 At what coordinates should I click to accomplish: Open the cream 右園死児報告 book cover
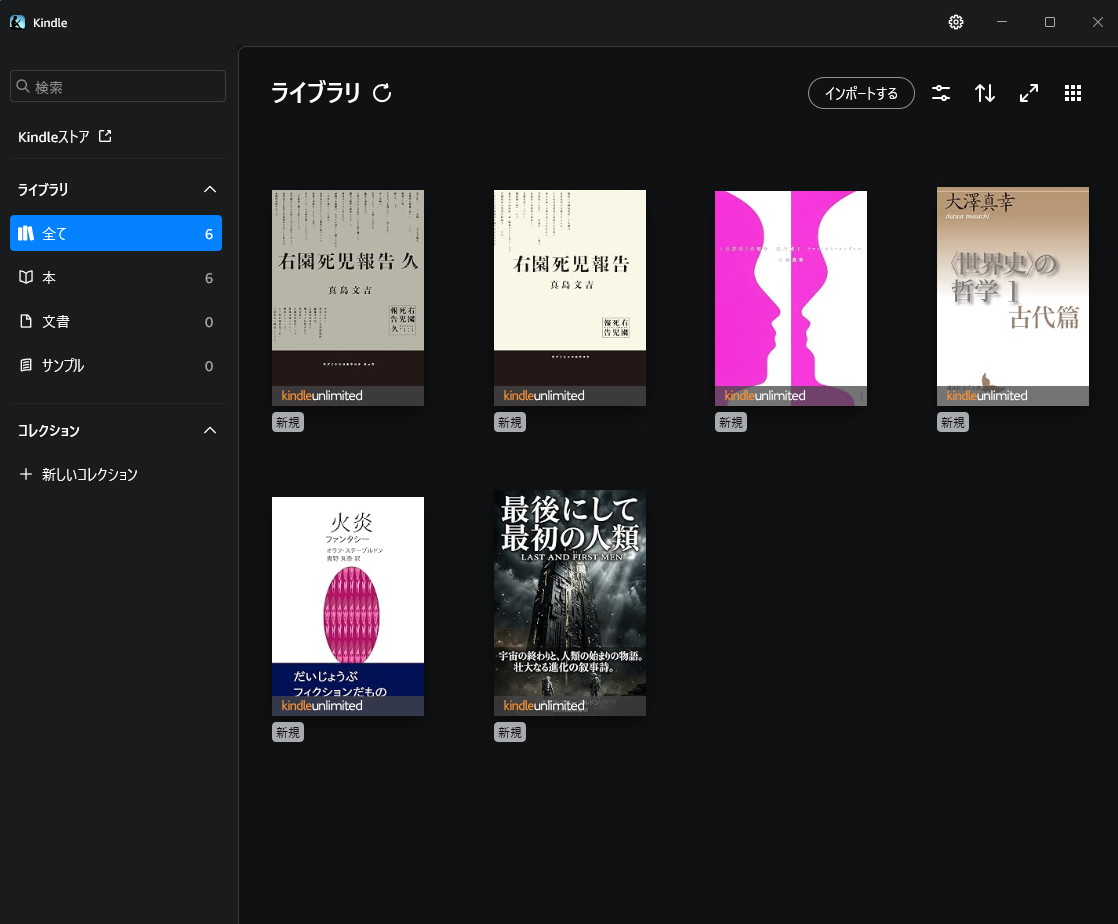coord(570,297)
